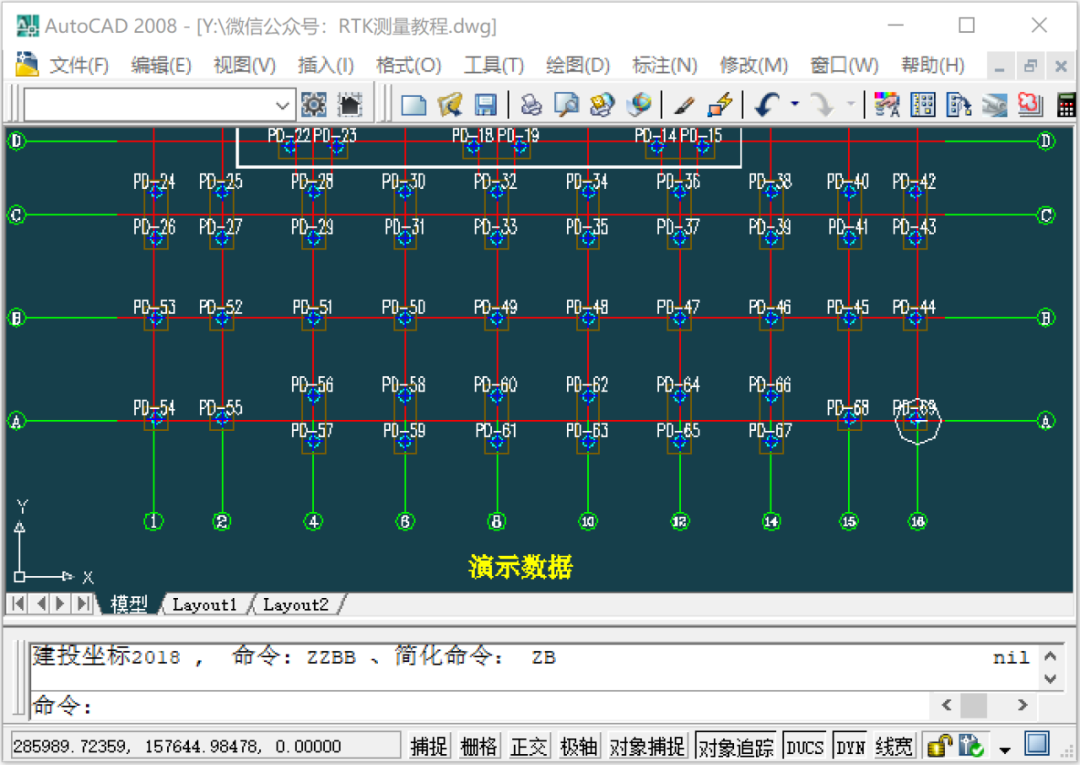Open the Plot Preview tool

pyautogui.click(x=566, y=104)
